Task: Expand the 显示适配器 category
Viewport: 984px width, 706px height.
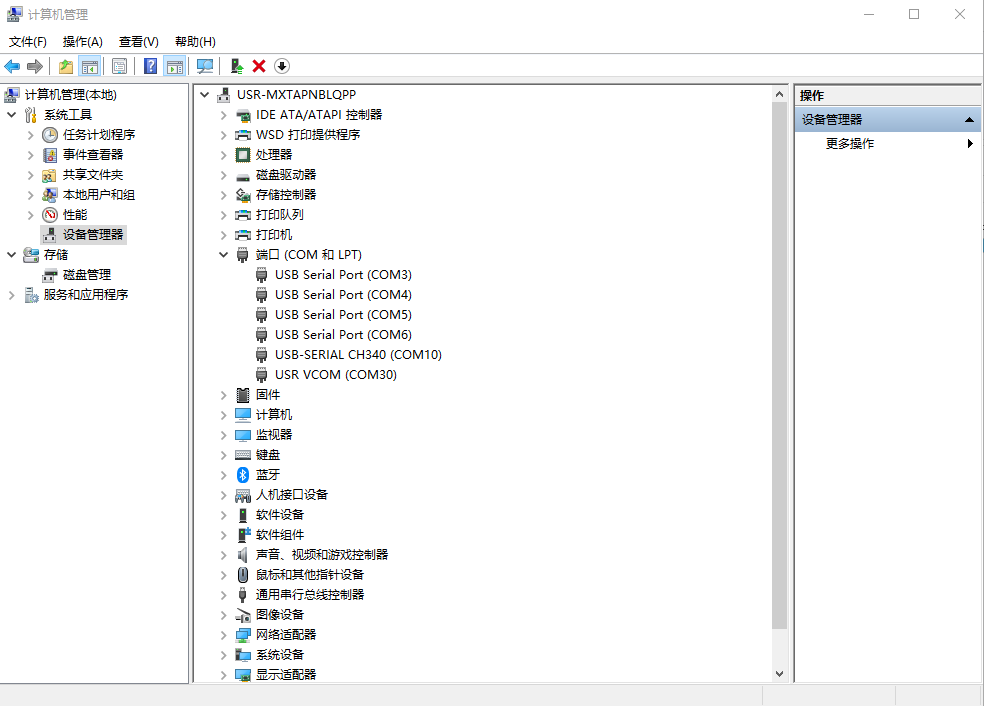Action: click(223, 675)
